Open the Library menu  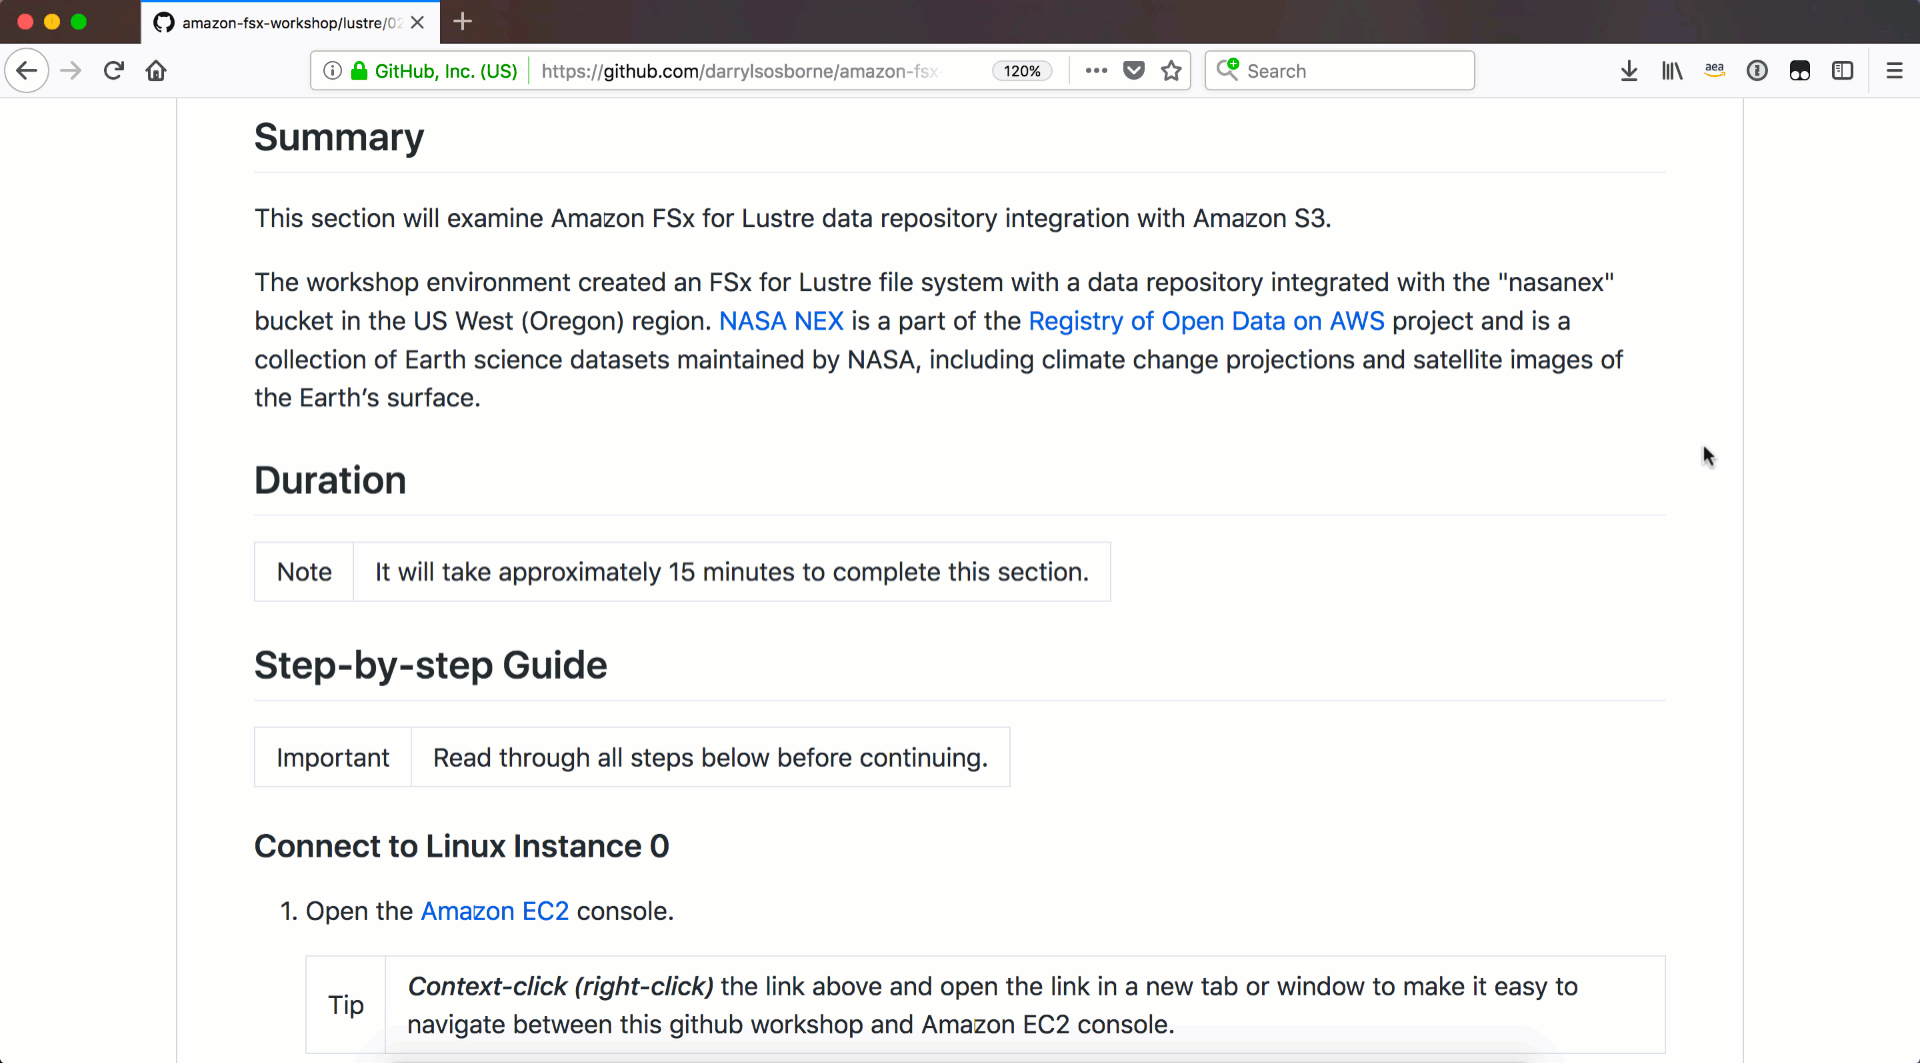(1672, 71)
